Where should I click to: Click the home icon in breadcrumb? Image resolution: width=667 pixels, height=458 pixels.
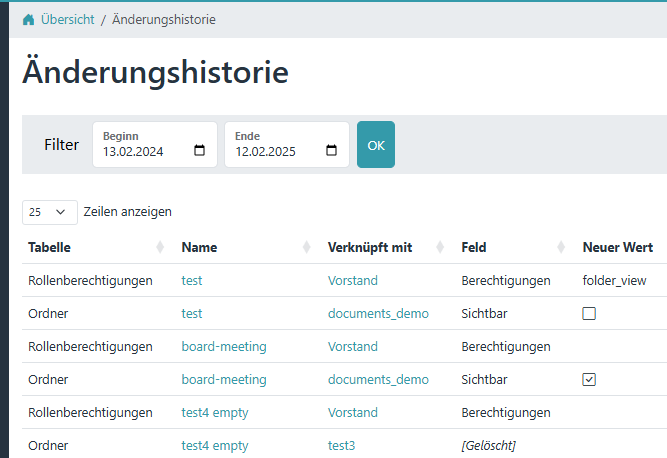[x=28, y=19]
